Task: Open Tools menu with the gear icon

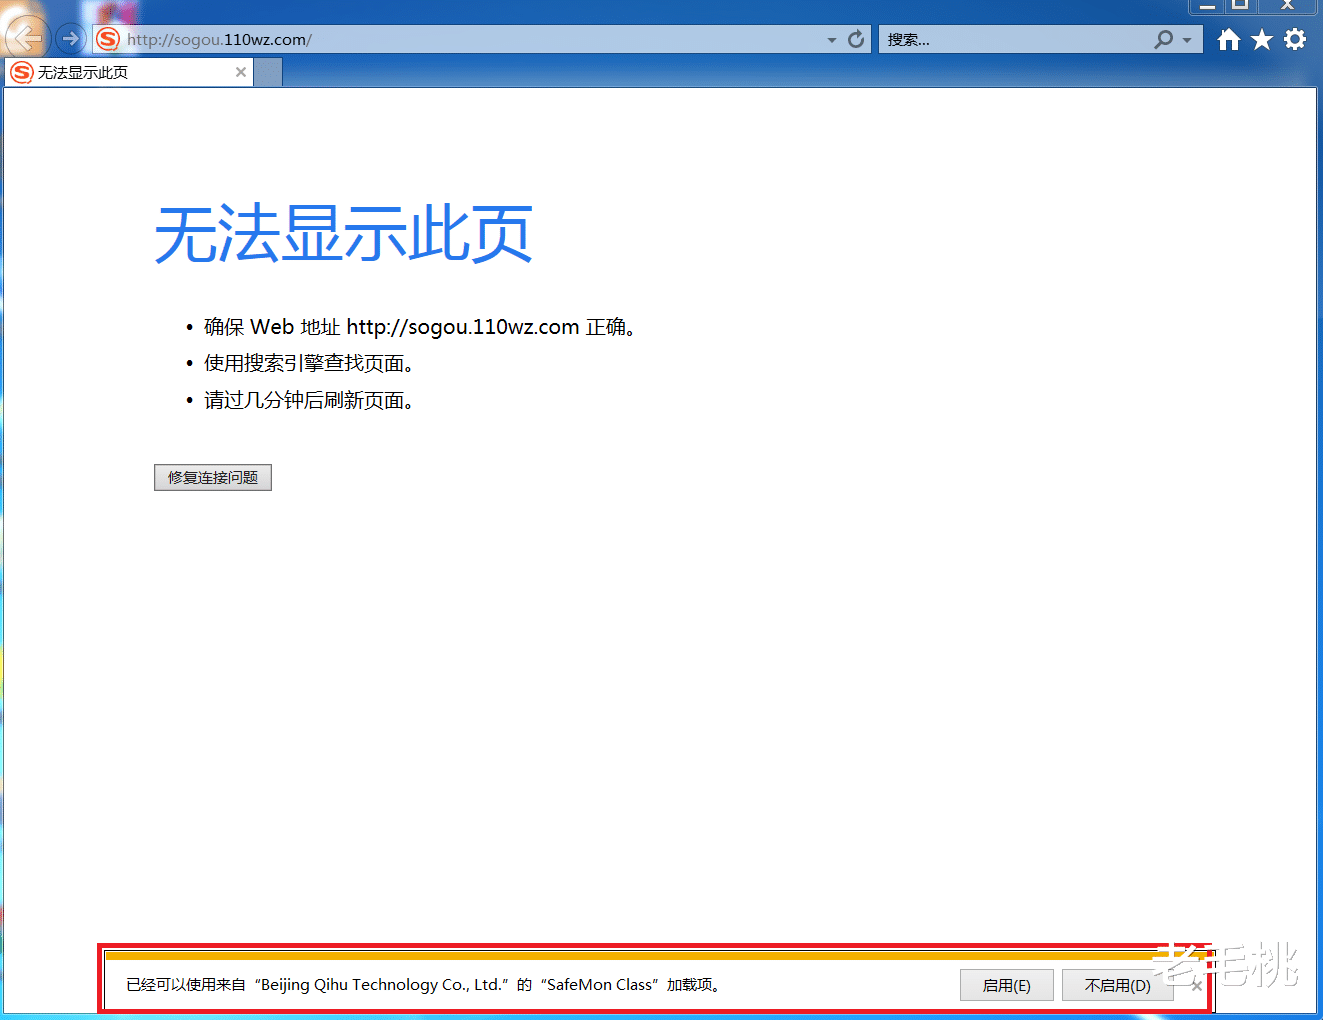Action: coord(1295,39)
